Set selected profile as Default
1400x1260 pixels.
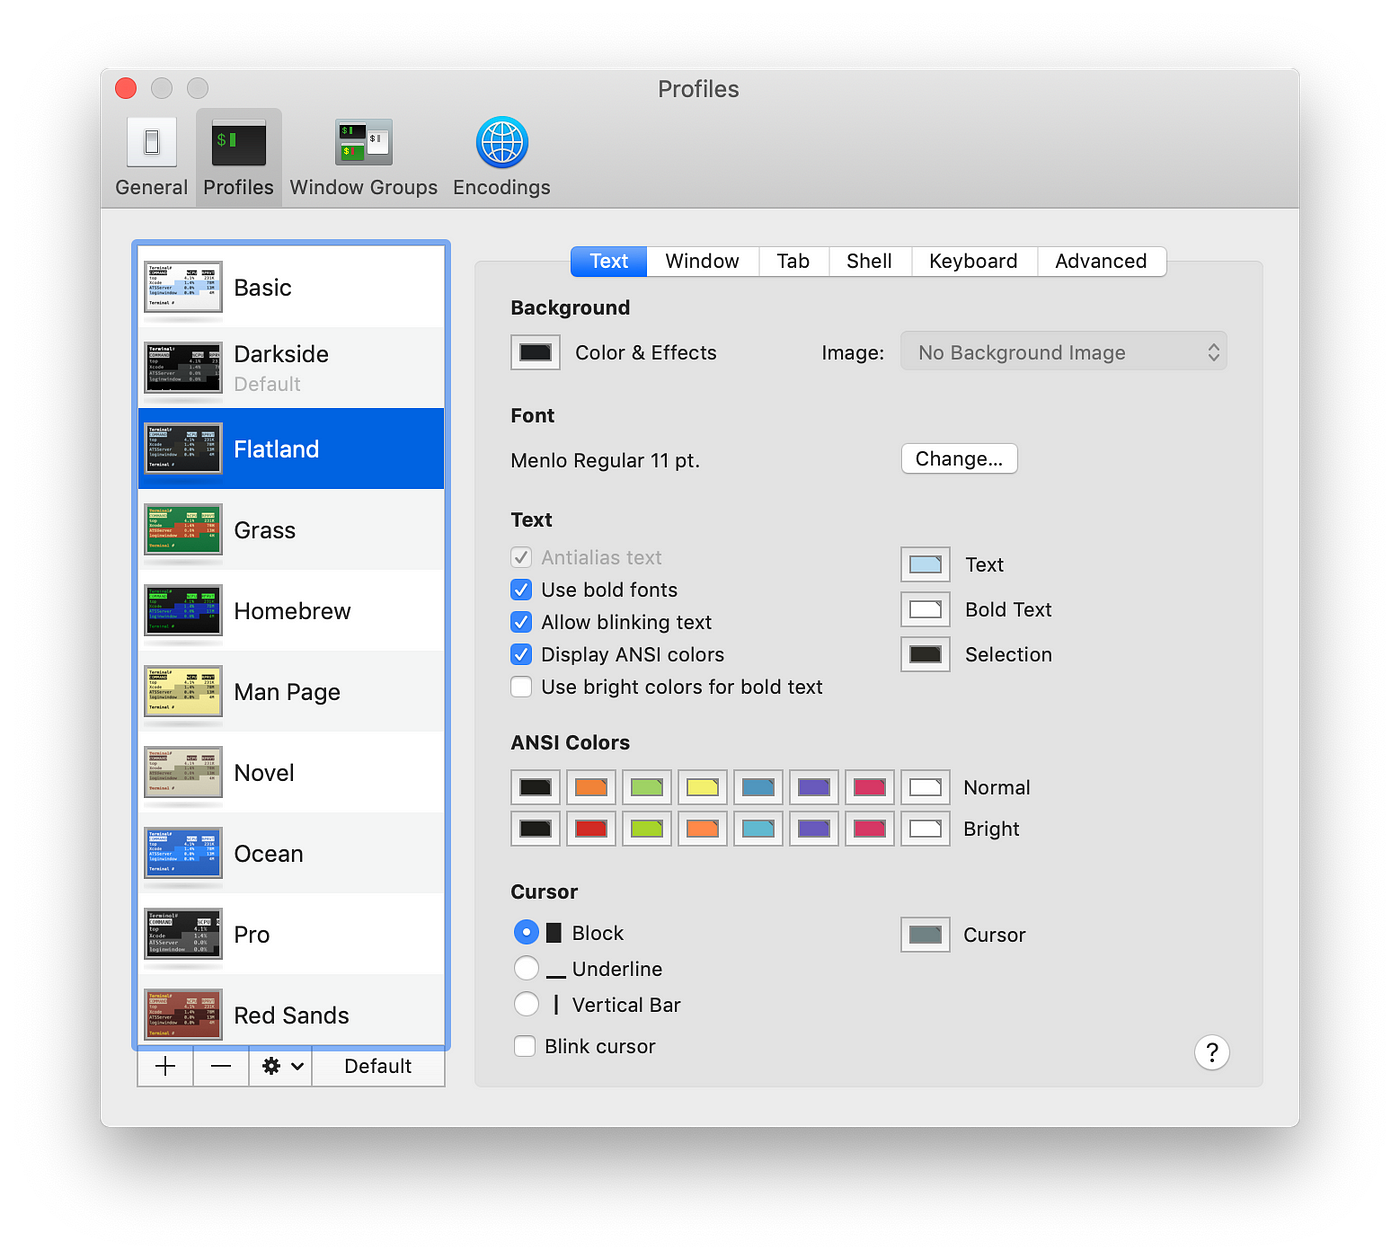click(378, 1067)
